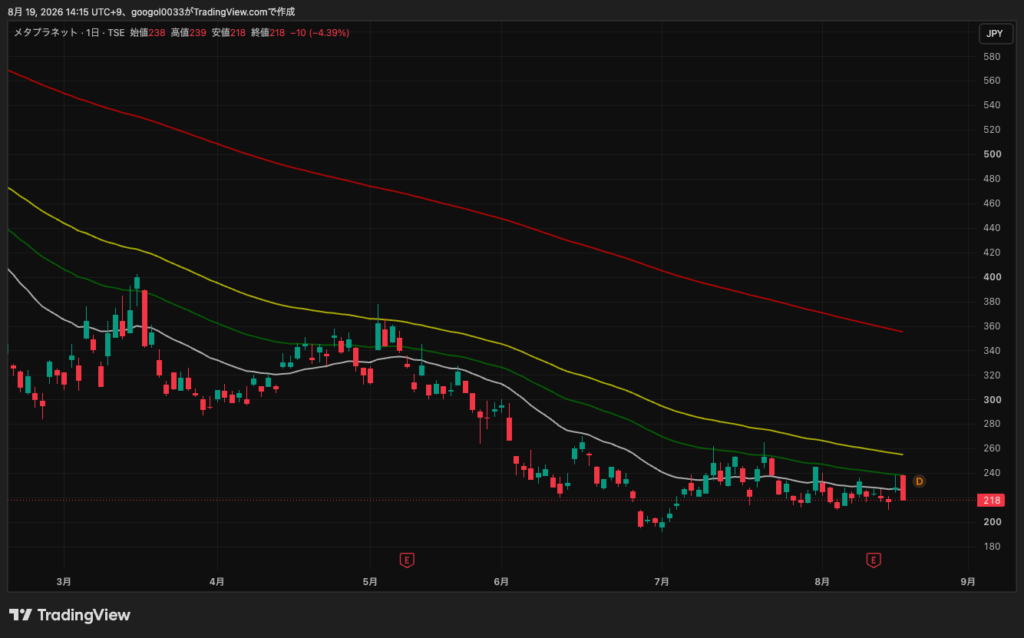Click the JPY currency button
The image size is (1024, 638).
[x=995, y=33]
